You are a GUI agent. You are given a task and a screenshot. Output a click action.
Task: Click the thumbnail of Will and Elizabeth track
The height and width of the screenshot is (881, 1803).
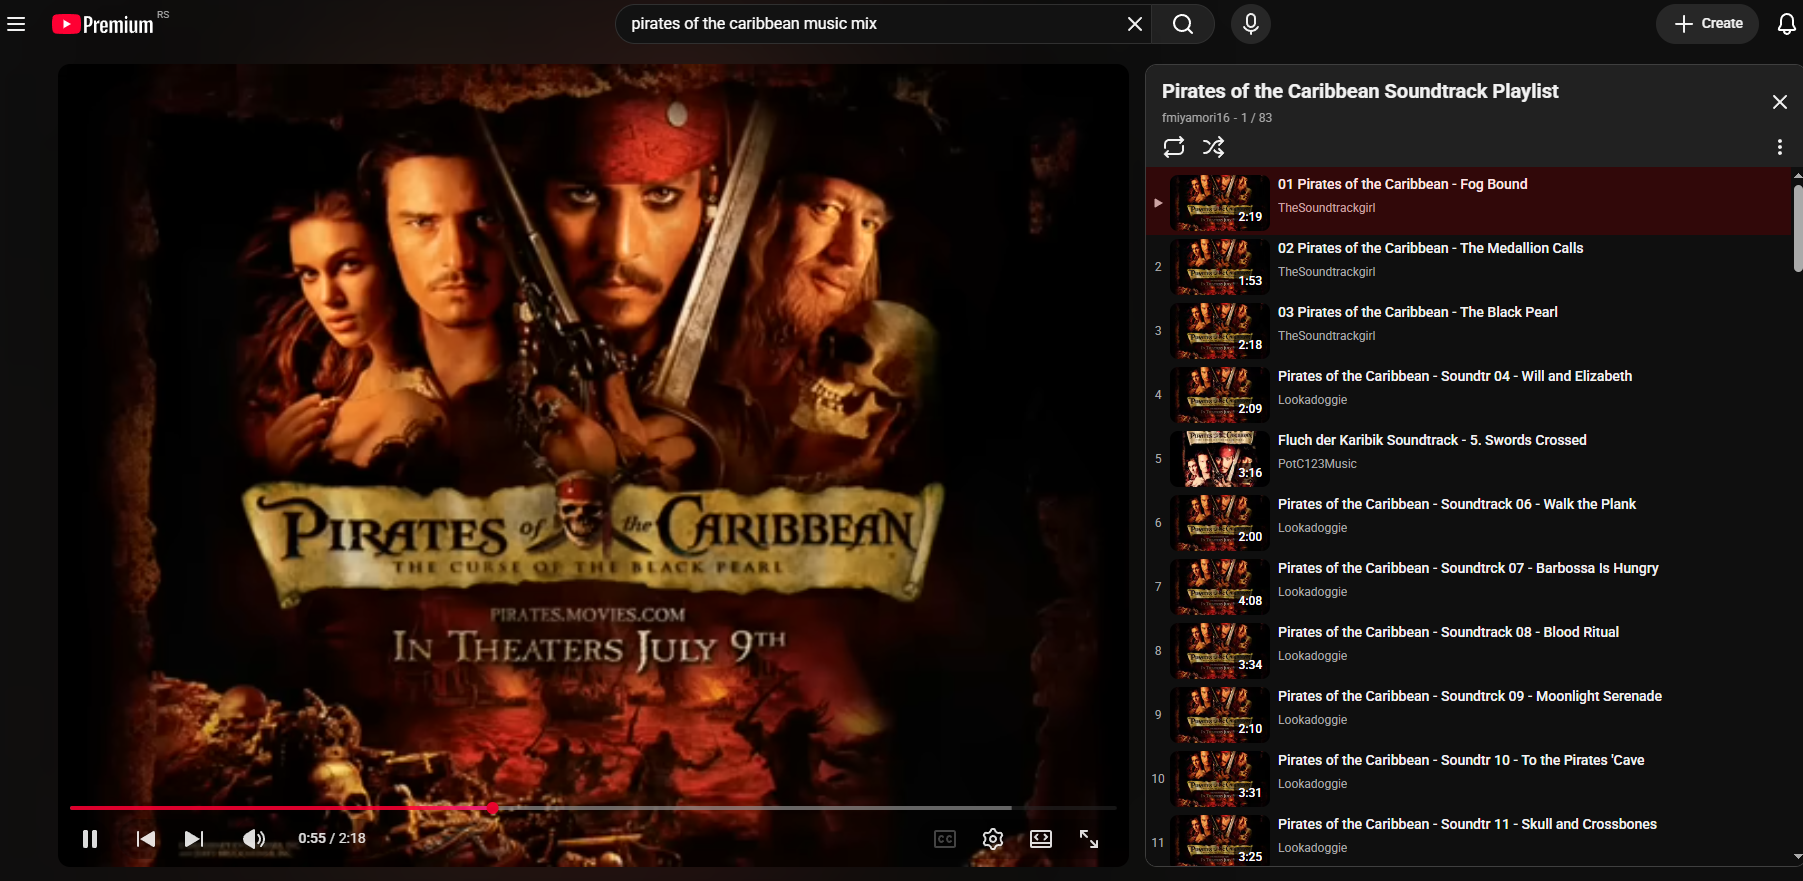coord(1219,395)
